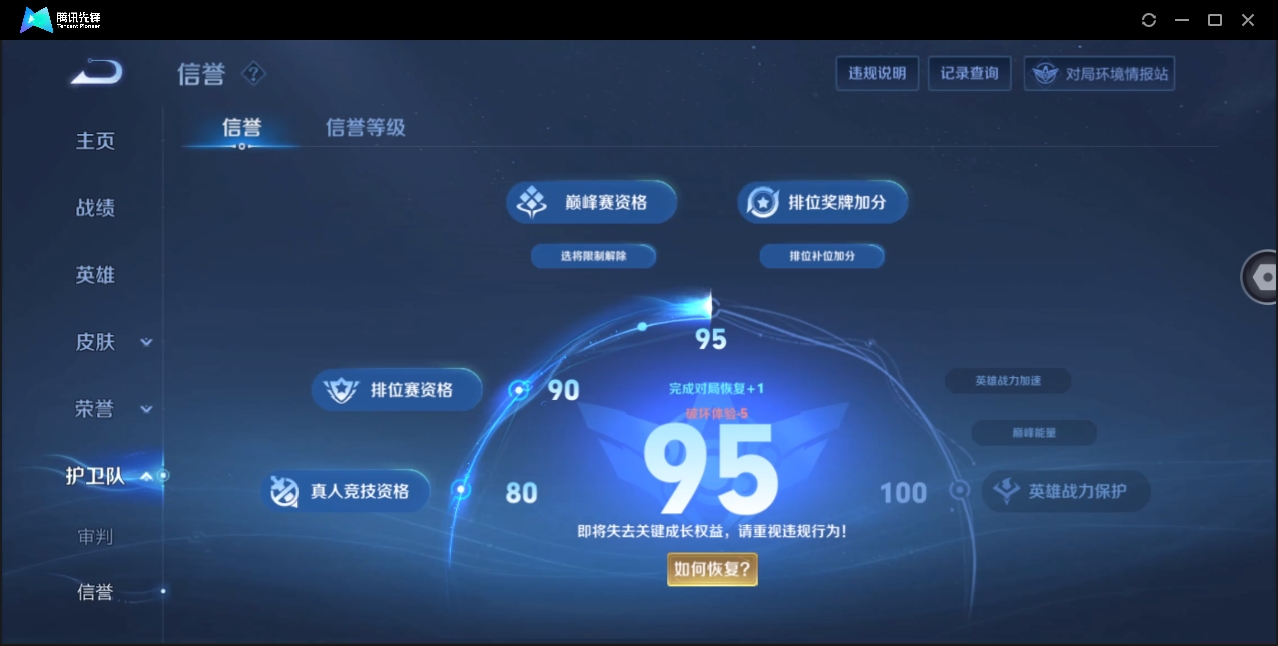Select the 80 credit node marker
The image size is (1278, 646).
point(461,490)
